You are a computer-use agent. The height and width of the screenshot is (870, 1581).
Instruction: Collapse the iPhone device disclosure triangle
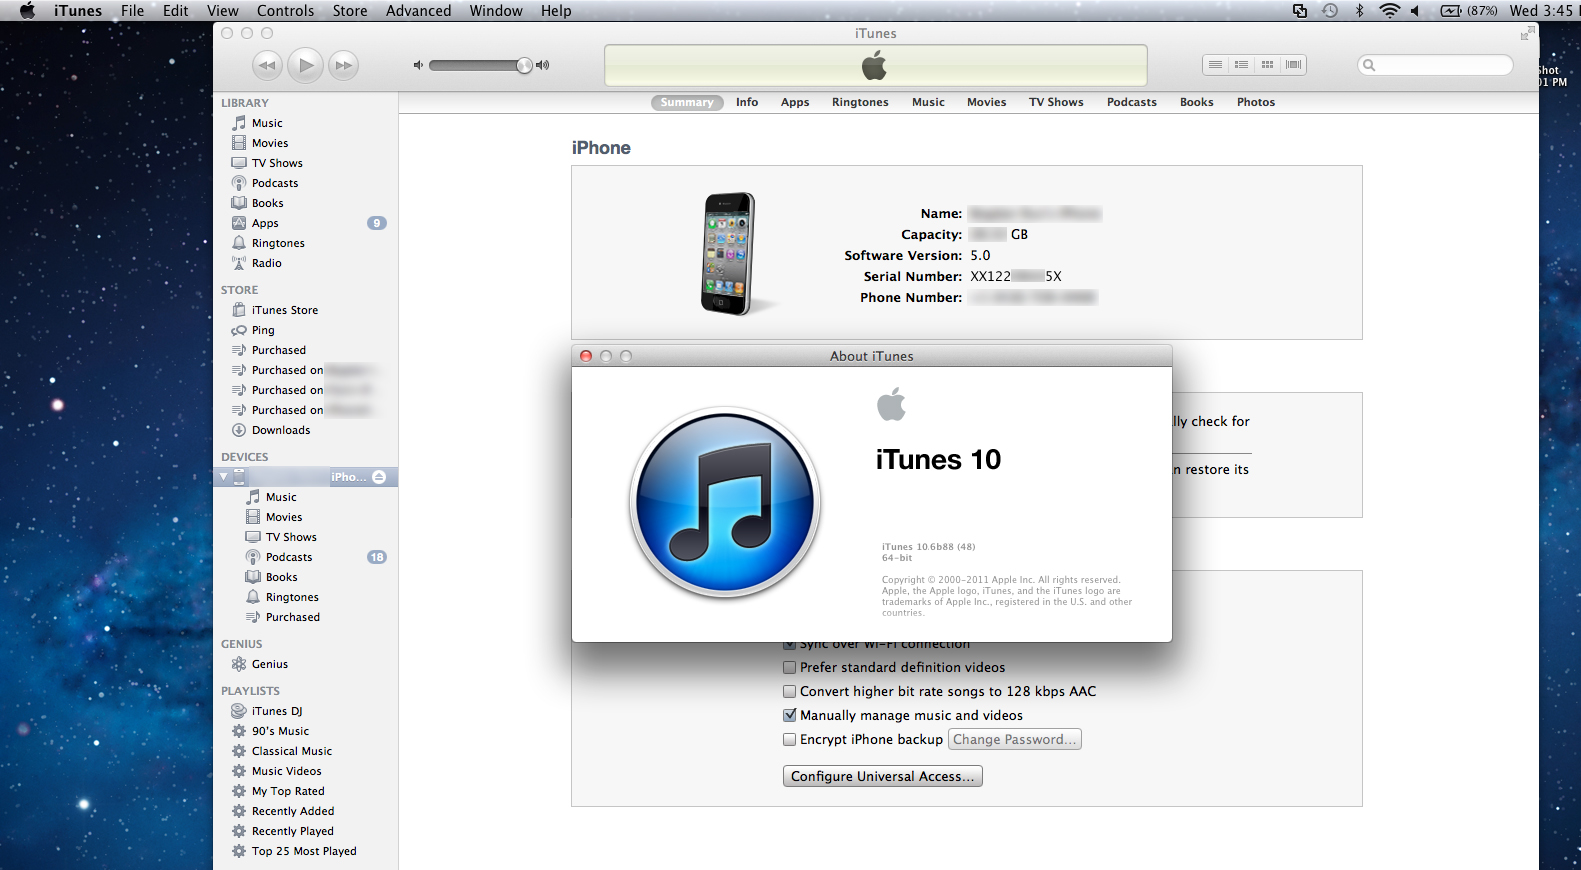(223, 477)
